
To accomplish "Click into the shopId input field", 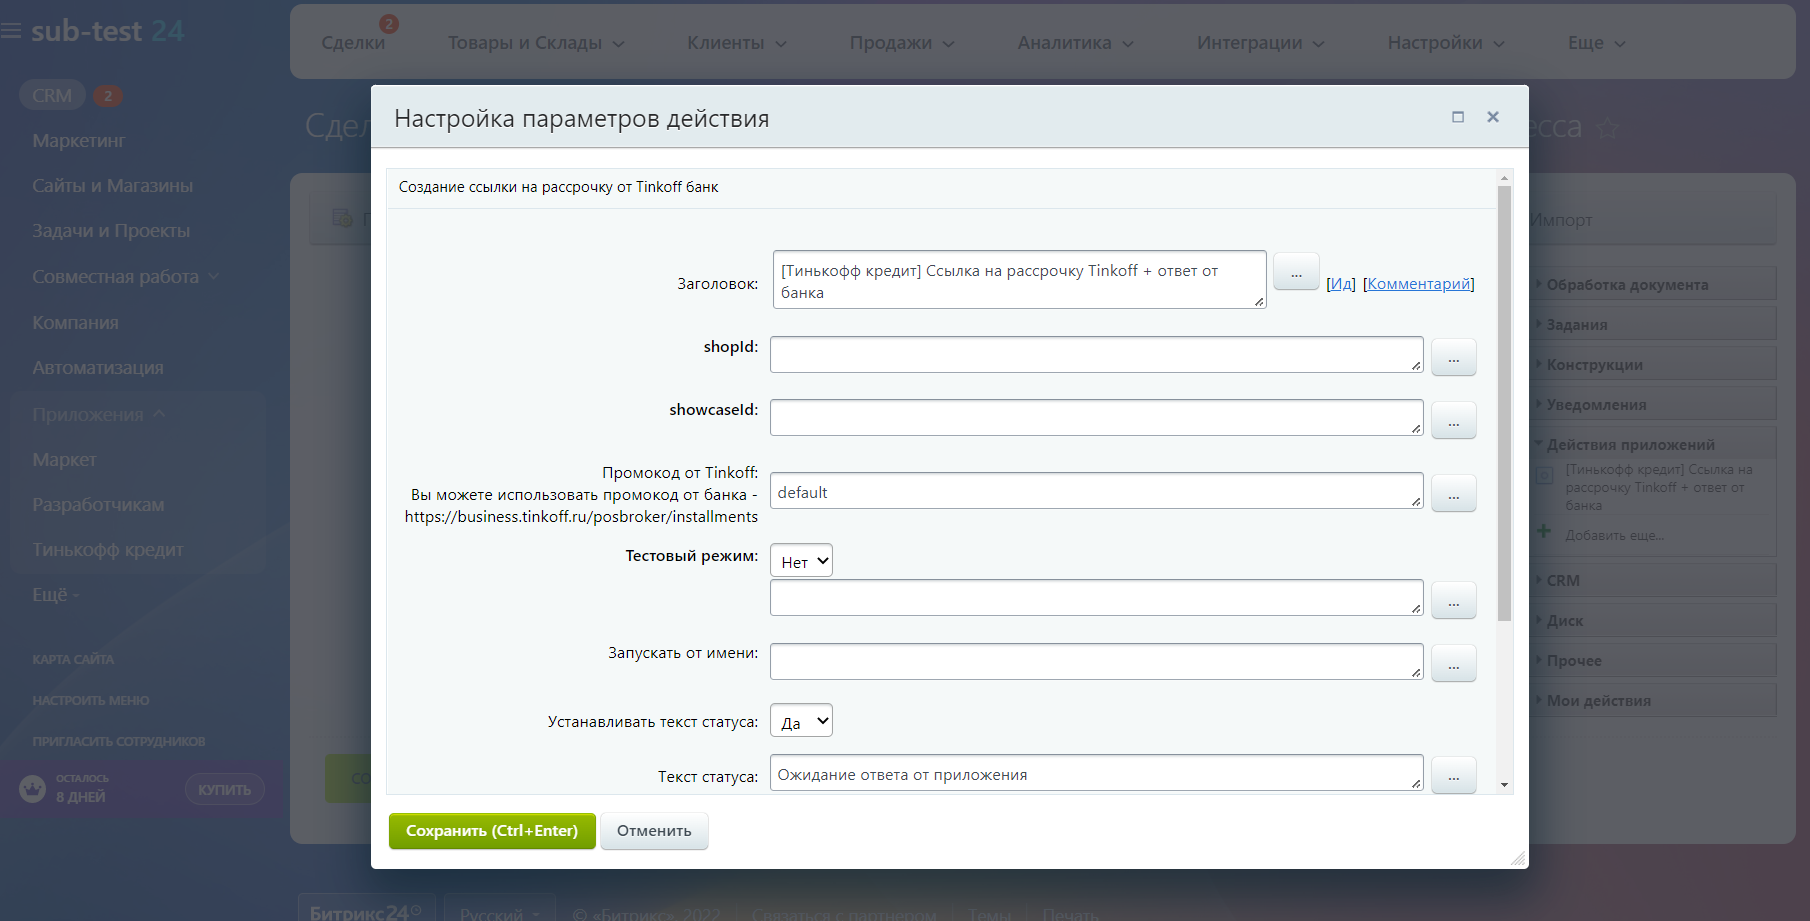I will pos(1095,355).
